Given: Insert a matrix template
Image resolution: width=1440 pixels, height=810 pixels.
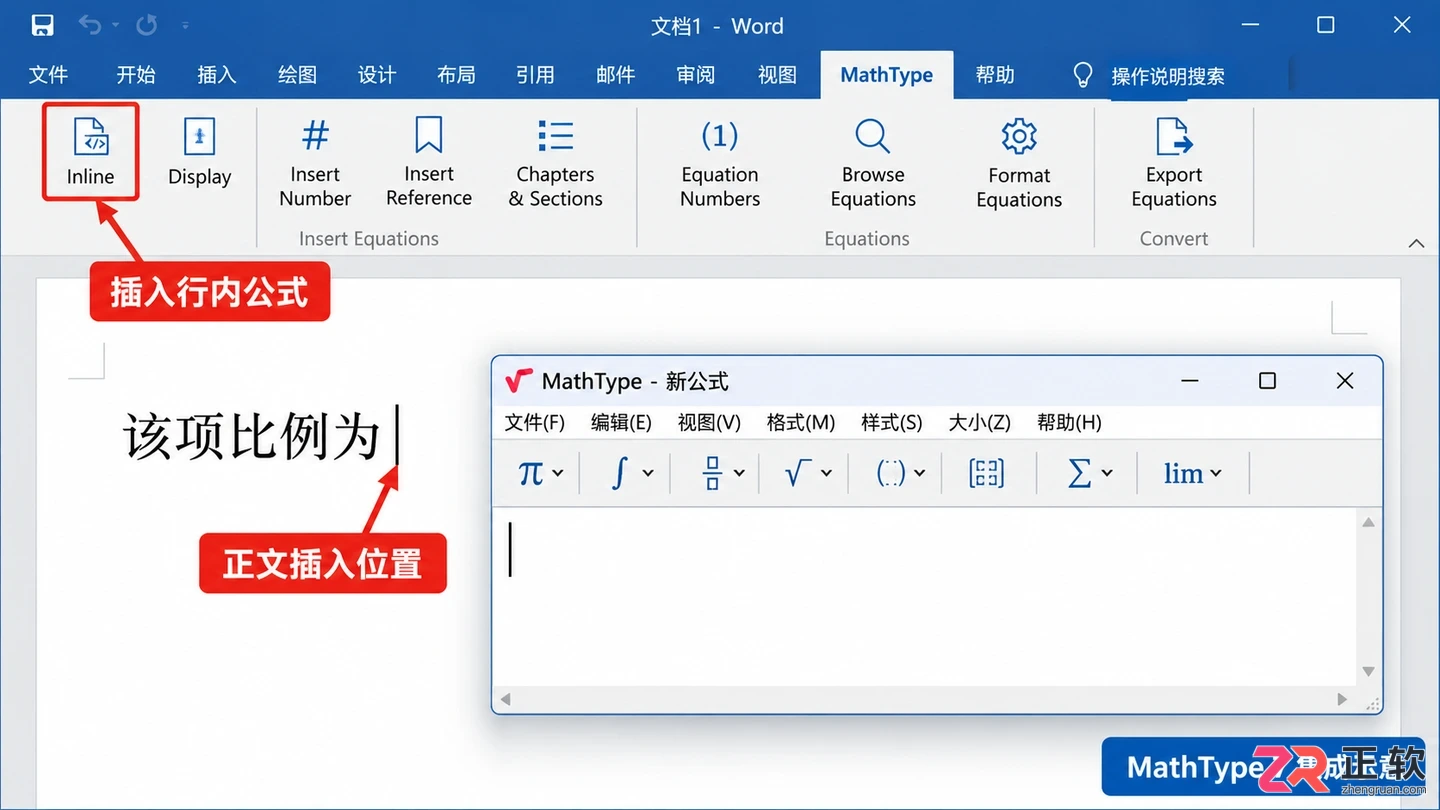Looking at the screenshot, I should coord(987,473).
